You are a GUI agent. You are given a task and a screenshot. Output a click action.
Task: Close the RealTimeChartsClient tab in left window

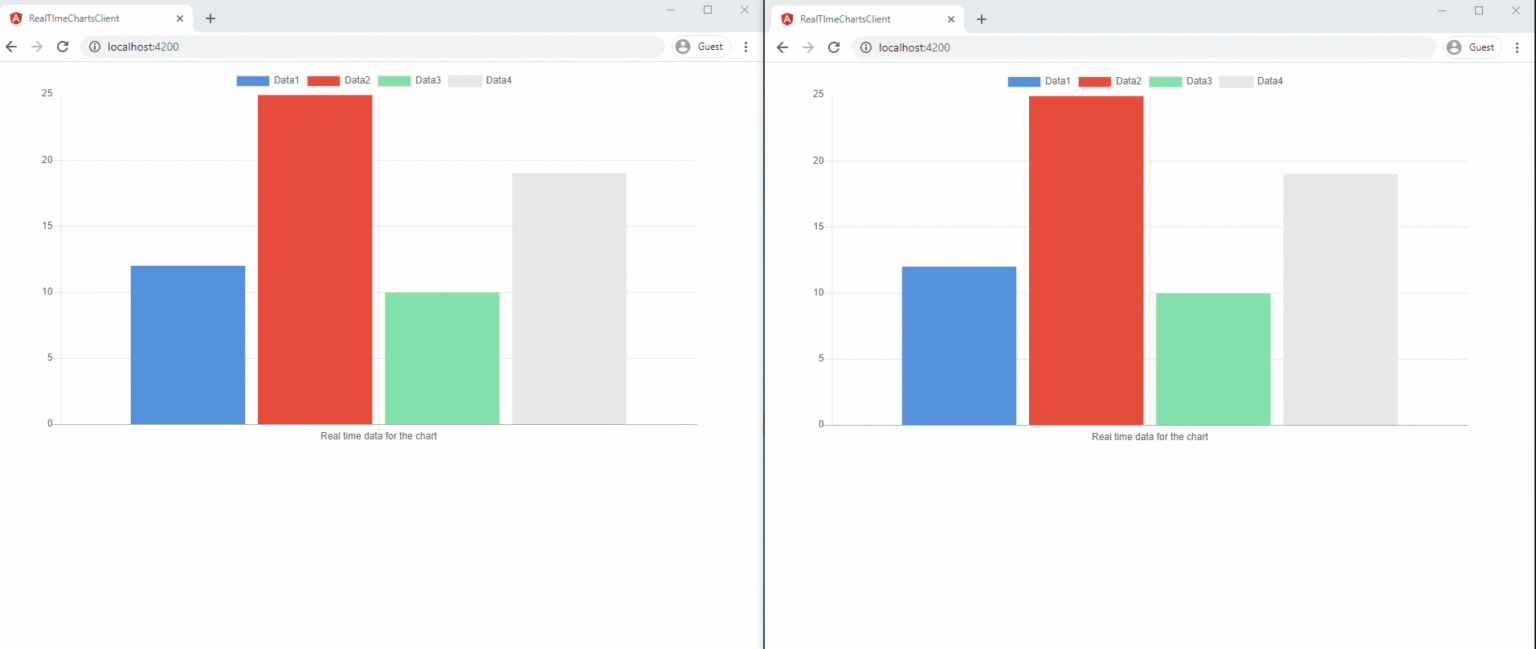180,19
